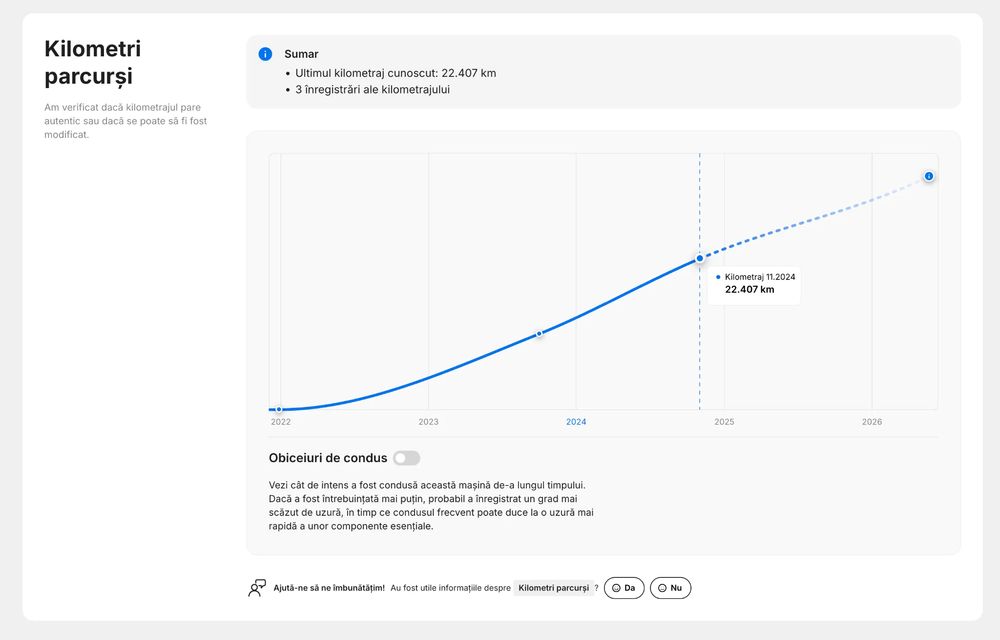Click the 2023 year label on the axis
Image resolution: width=1000 pixels, height=640 pixels.
429,422
